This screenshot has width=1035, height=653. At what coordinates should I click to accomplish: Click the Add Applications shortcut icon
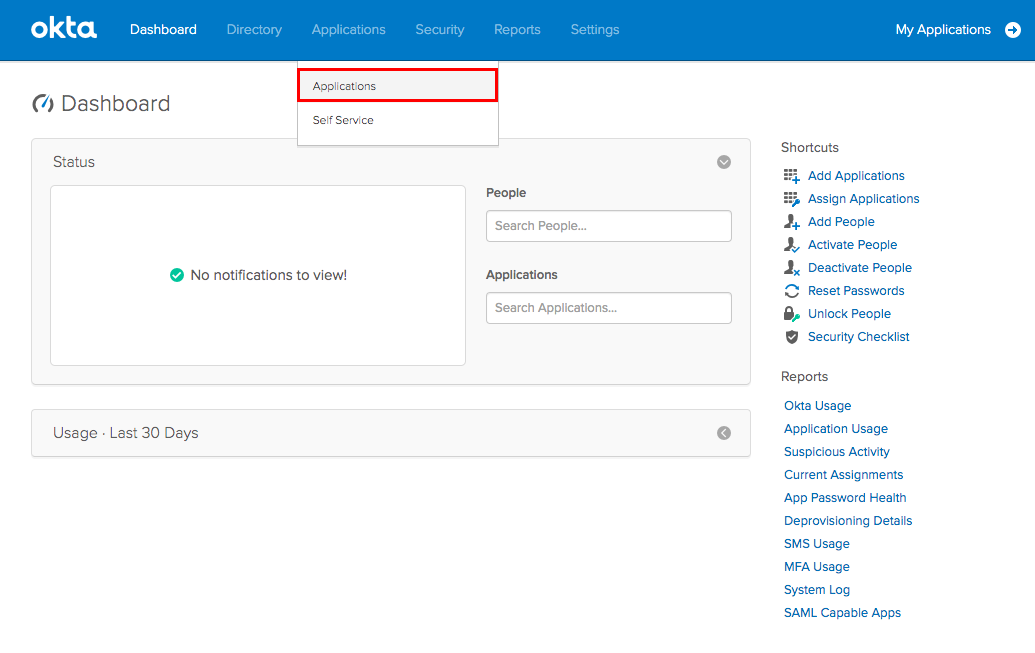click(792, 176)
